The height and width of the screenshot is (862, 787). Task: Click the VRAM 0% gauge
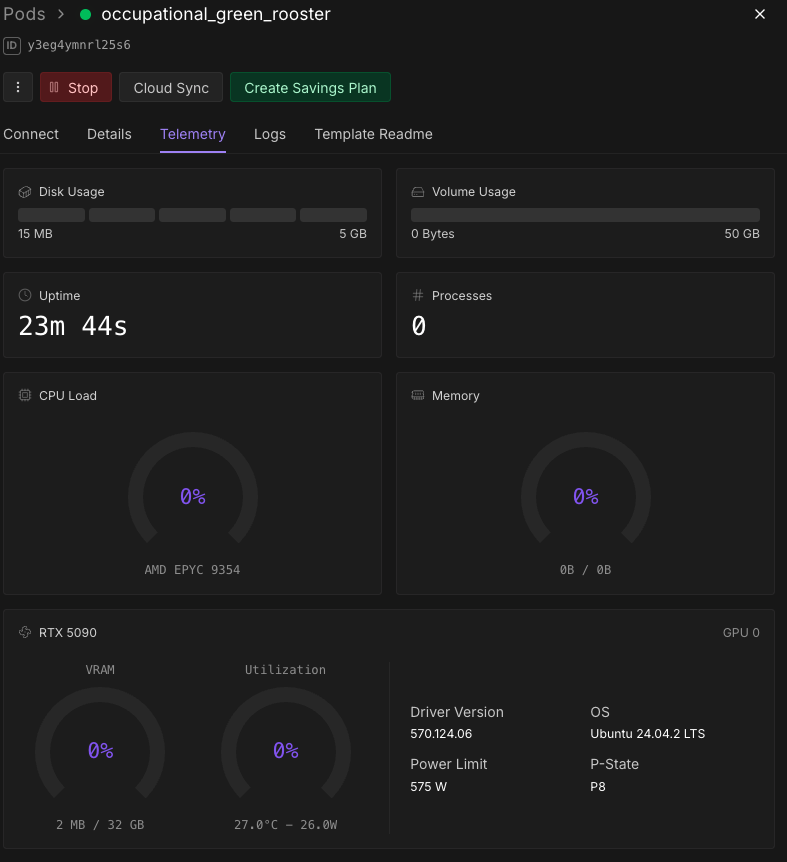point(100,743)
